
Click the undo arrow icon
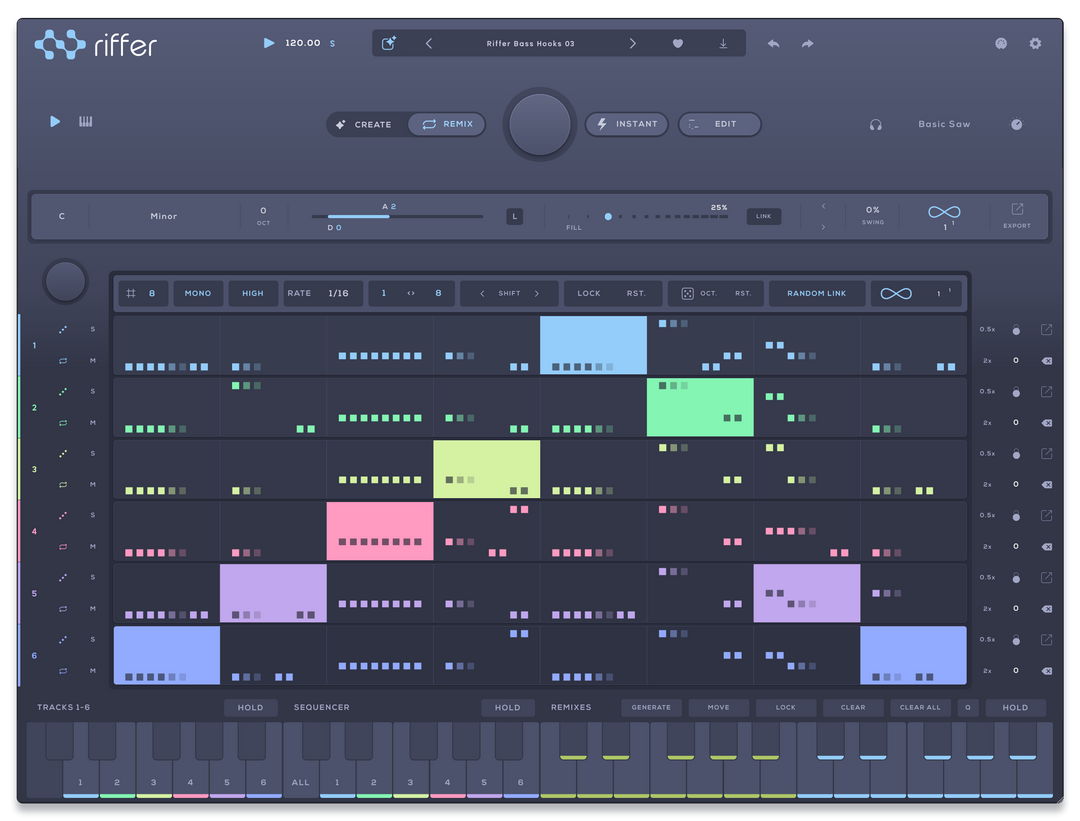[773, 43]
